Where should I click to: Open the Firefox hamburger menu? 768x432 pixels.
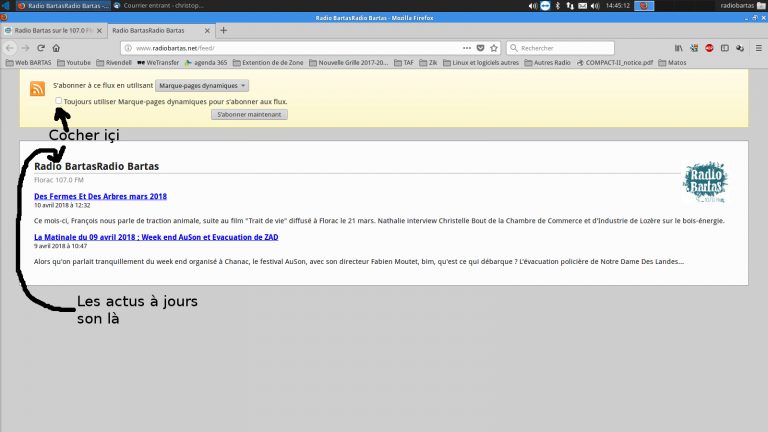pyautogui.click(x=759, y=48)
